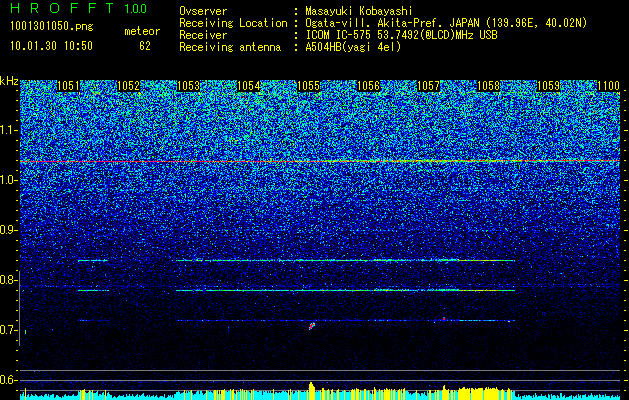
Task: Click the 1059 time marker
Action: click(548, 86)
